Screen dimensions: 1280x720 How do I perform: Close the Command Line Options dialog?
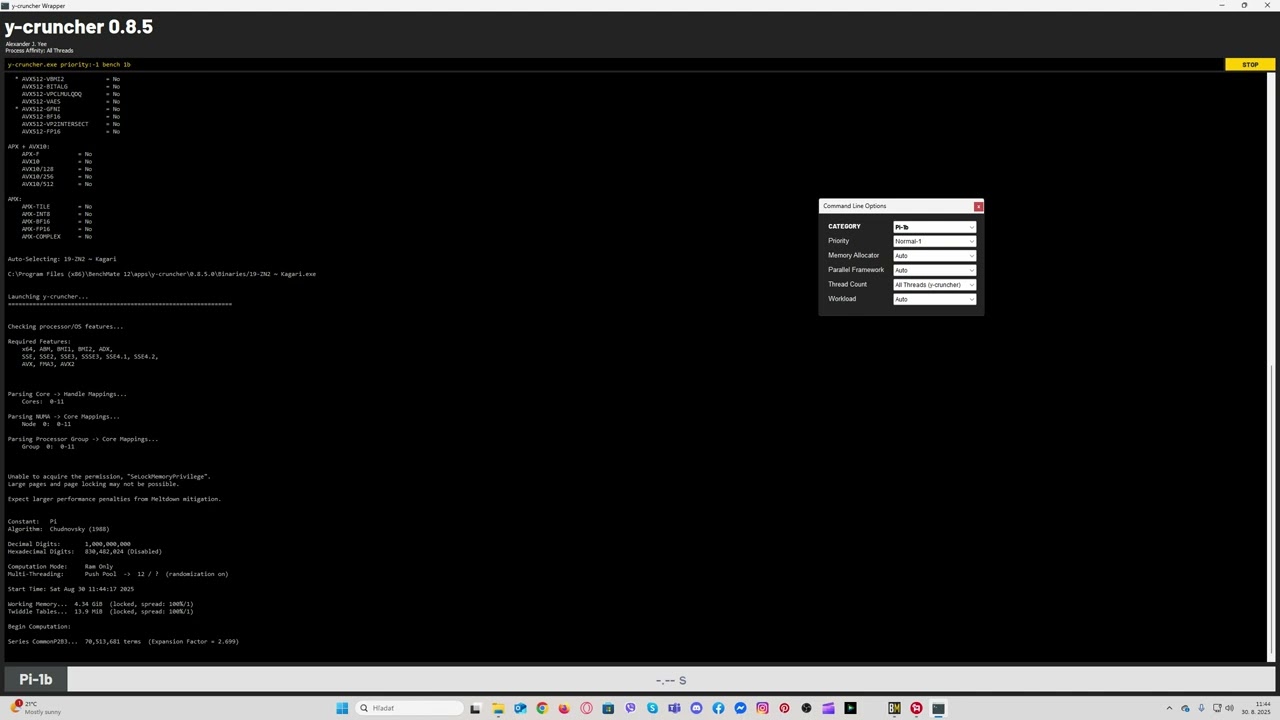click(x=978, y=206)
